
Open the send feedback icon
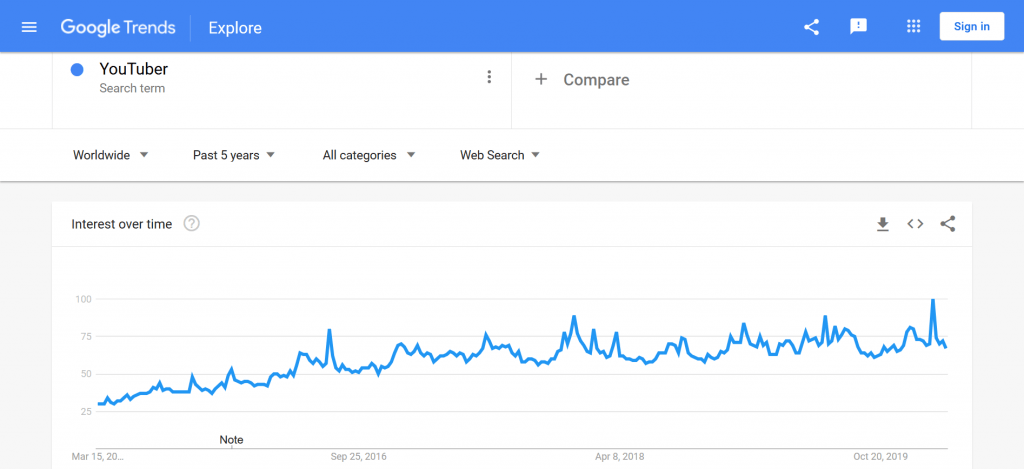coord(858,27)
